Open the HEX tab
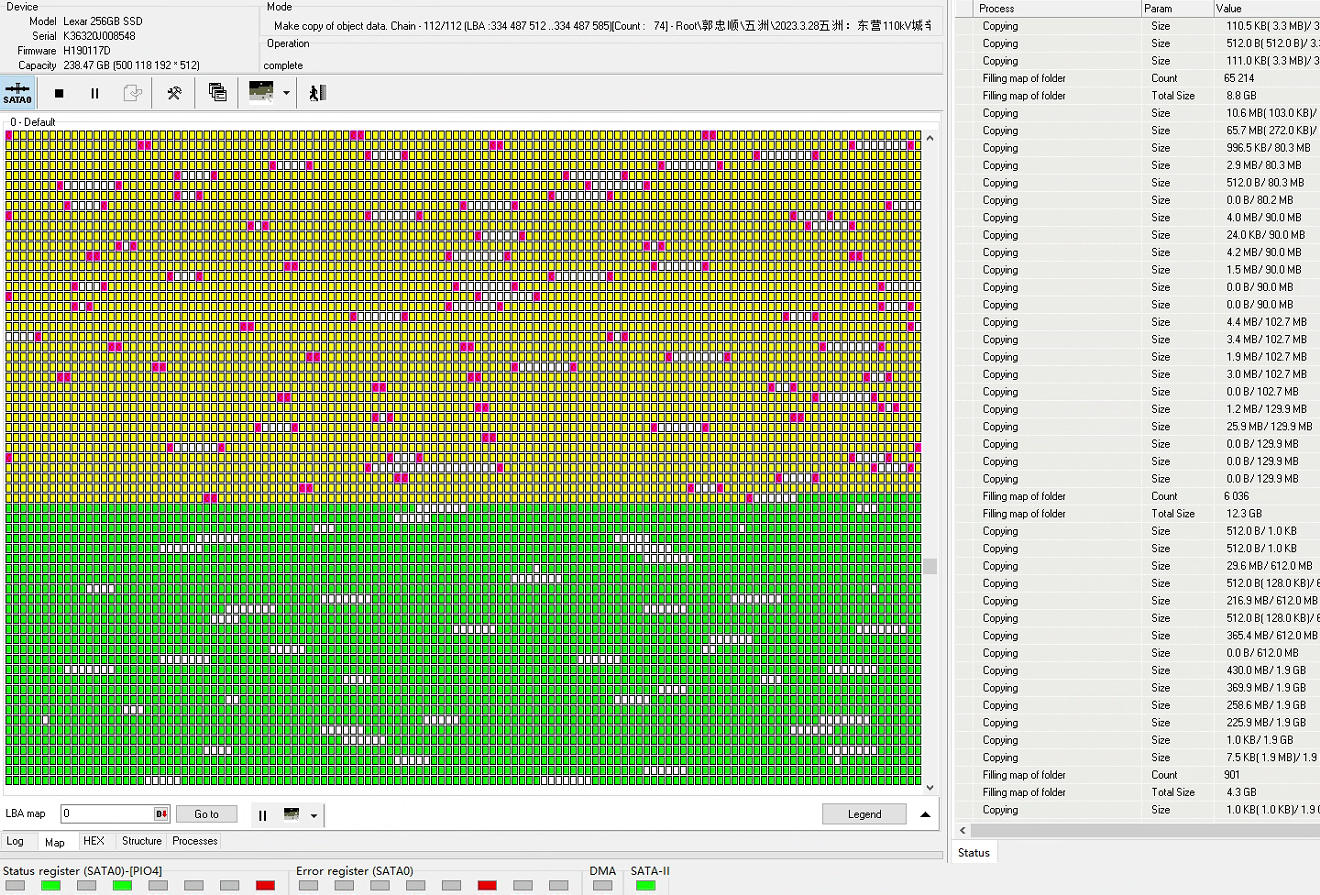The height and width of the screenshot is (895, 1320). click(x=93, y=841)
